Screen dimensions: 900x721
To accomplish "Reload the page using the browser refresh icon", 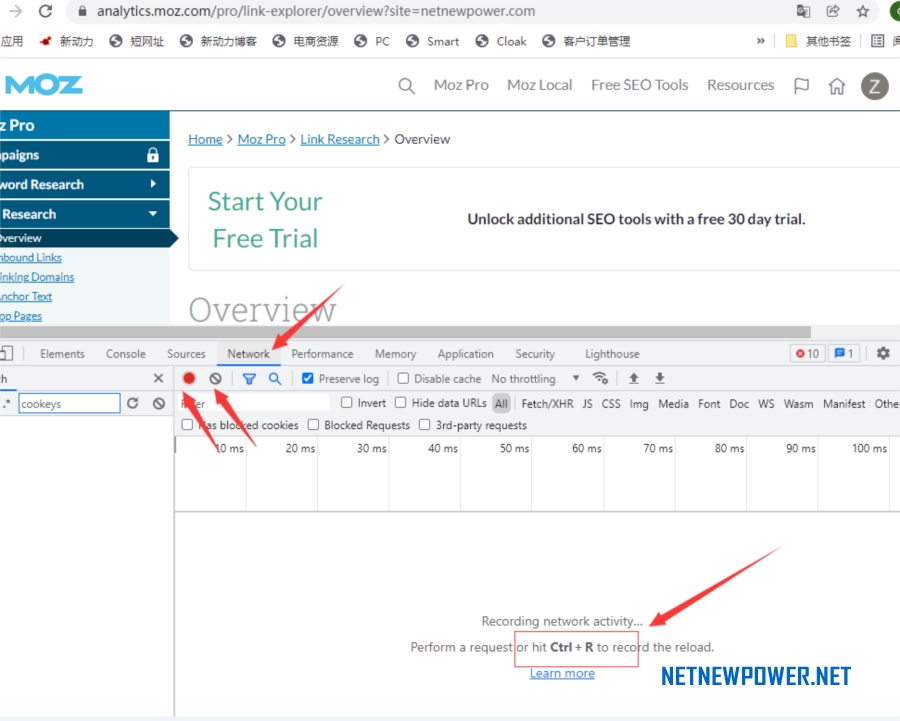I will (x=45, y=11).
